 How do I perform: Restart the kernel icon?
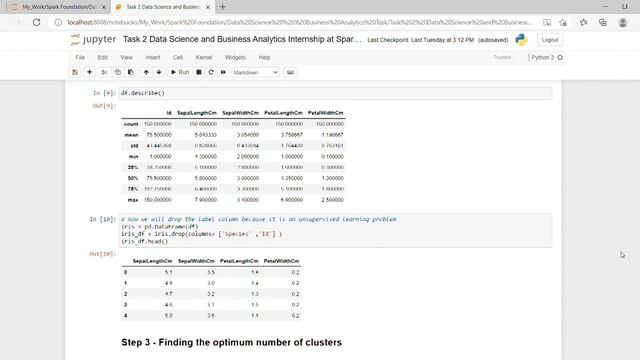pos(211,72)
